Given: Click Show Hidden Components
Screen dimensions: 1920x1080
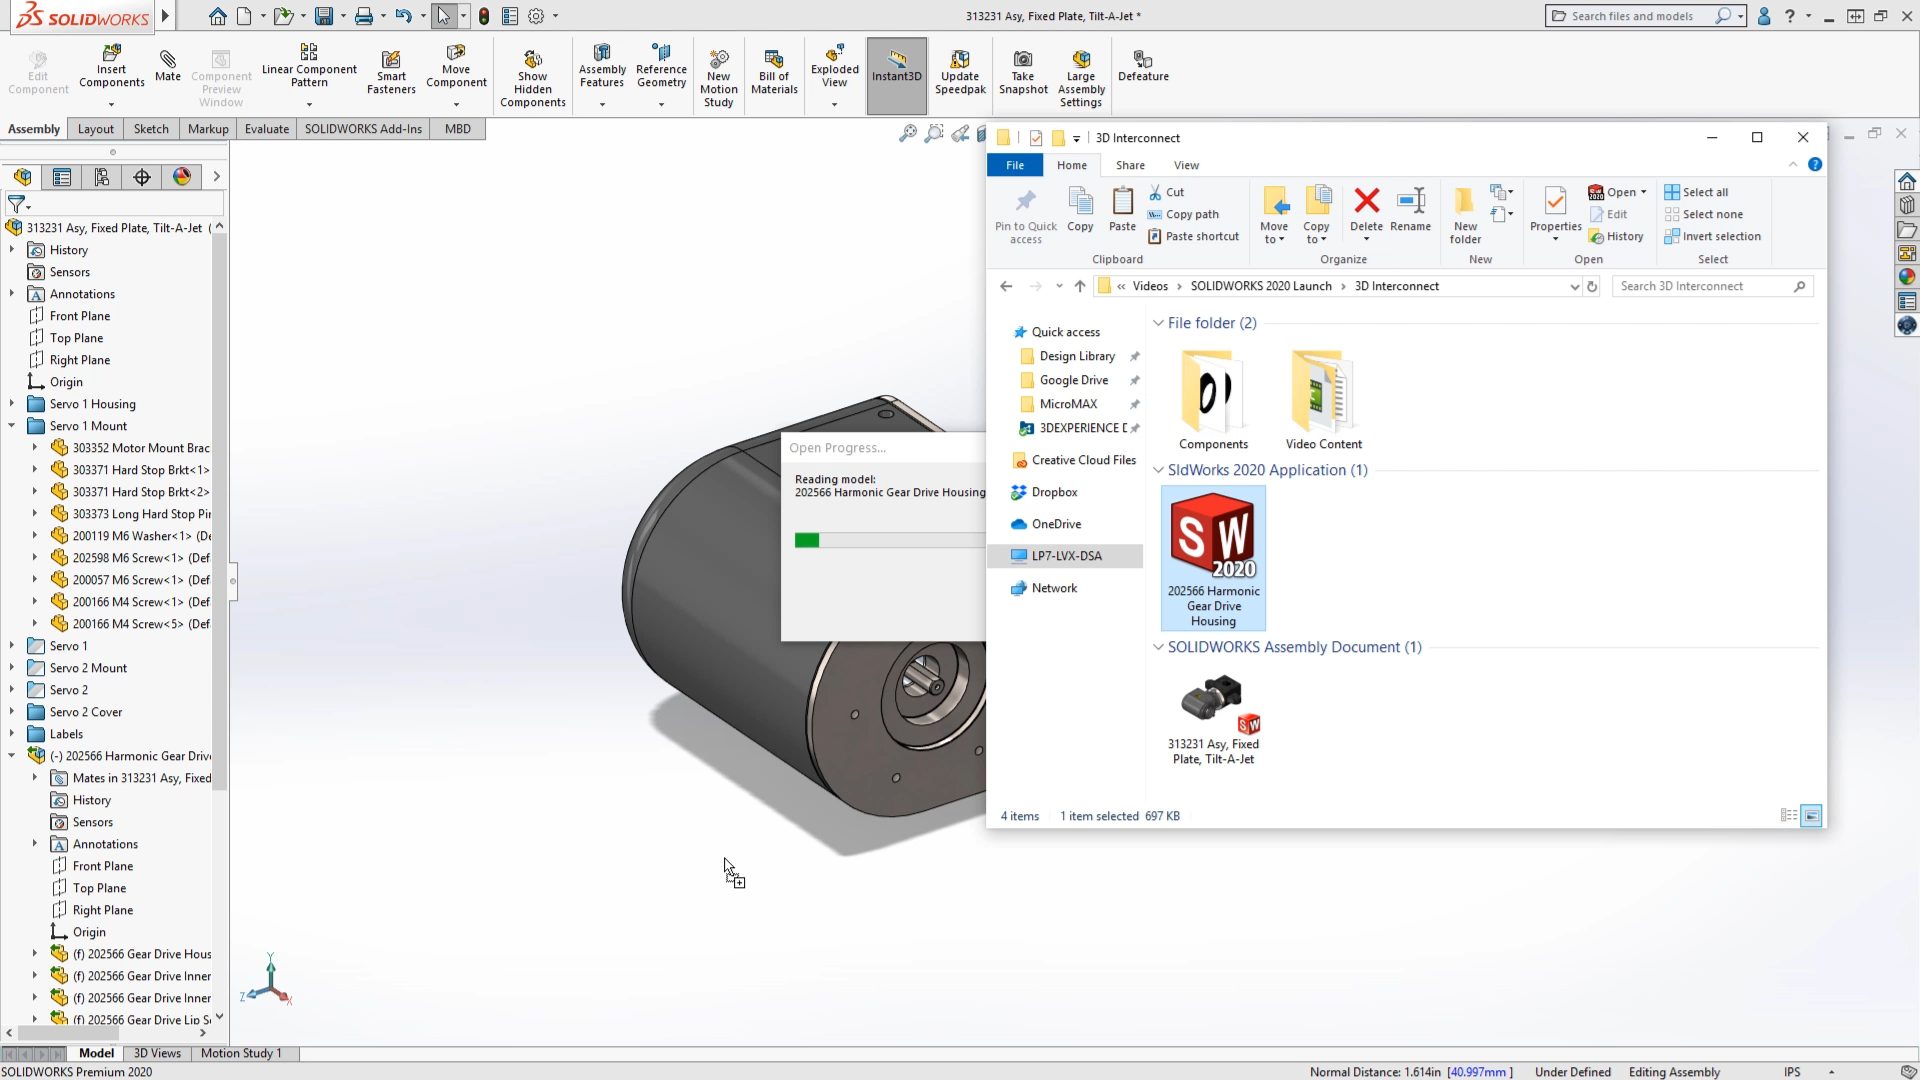Looking at the screenshot, I should point(533,78).
